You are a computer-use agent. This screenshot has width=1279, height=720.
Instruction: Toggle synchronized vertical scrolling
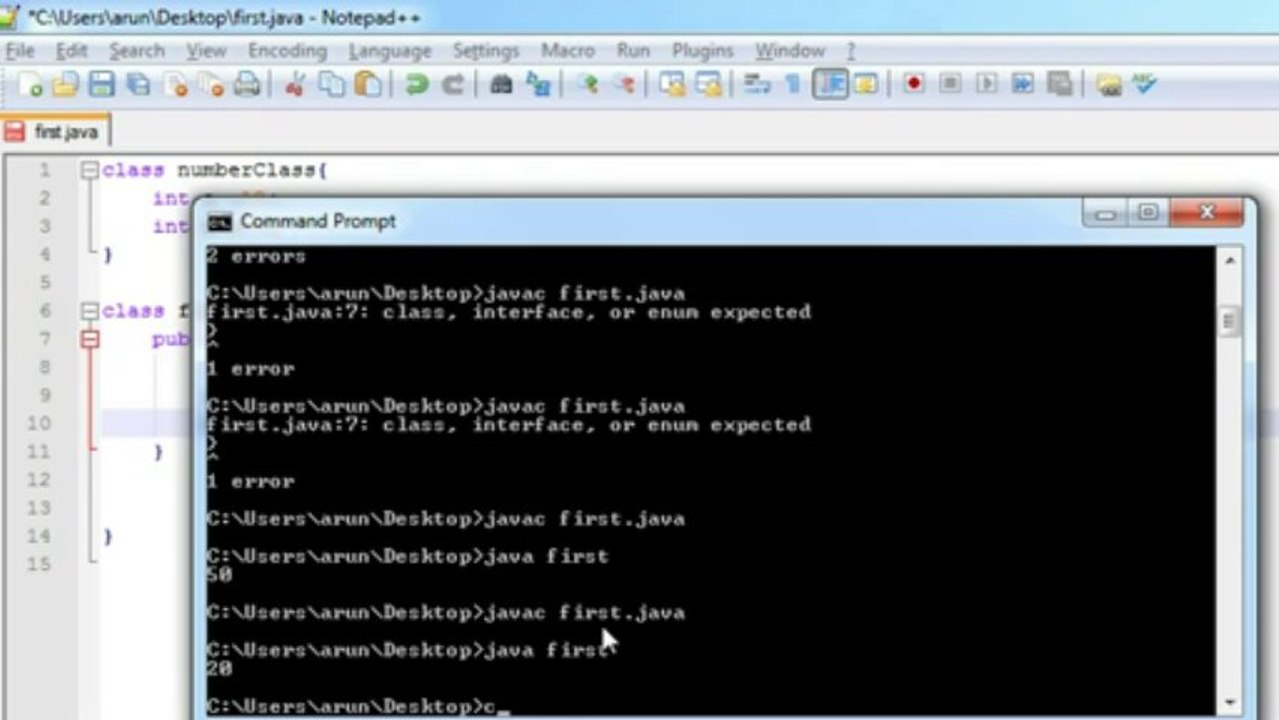coord(672,85)
